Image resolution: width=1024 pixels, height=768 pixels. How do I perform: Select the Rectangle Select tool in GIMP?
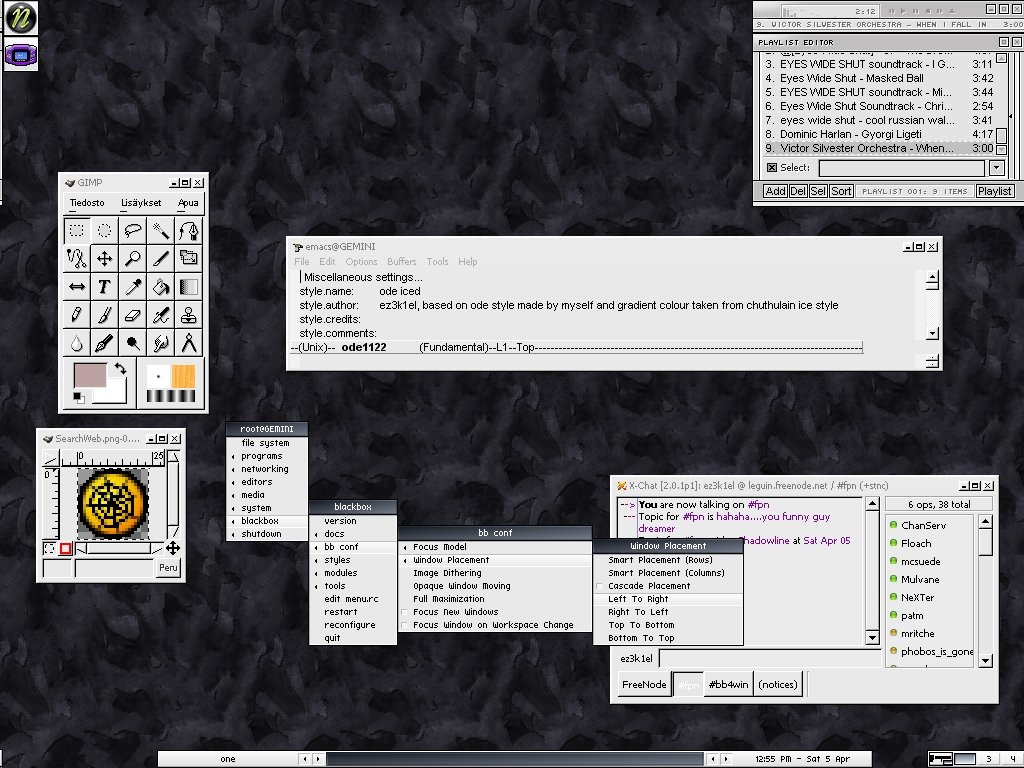[77, 231]
